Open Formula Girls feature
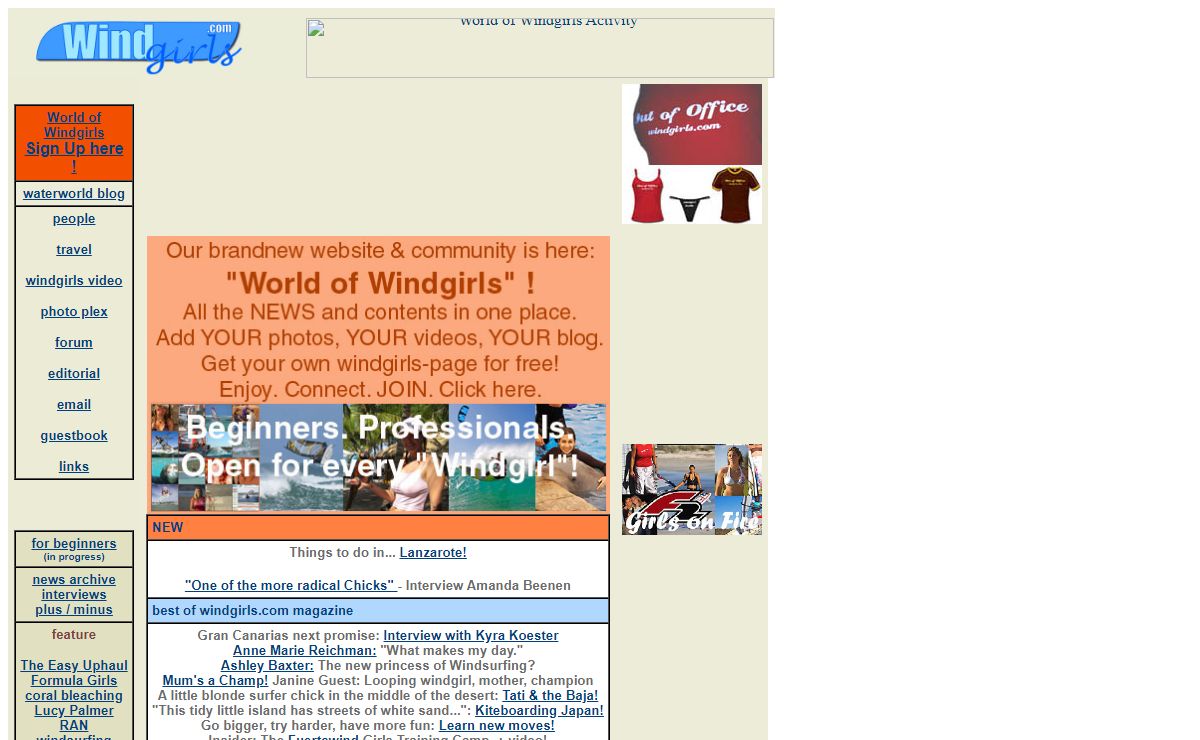This screenshot has height=740, width=1200. pos(74,681)
